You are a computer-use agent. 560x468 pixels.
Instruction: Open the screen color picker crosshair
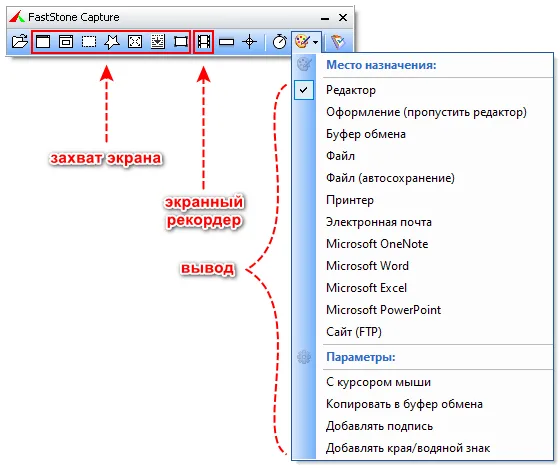click(249, 42)
